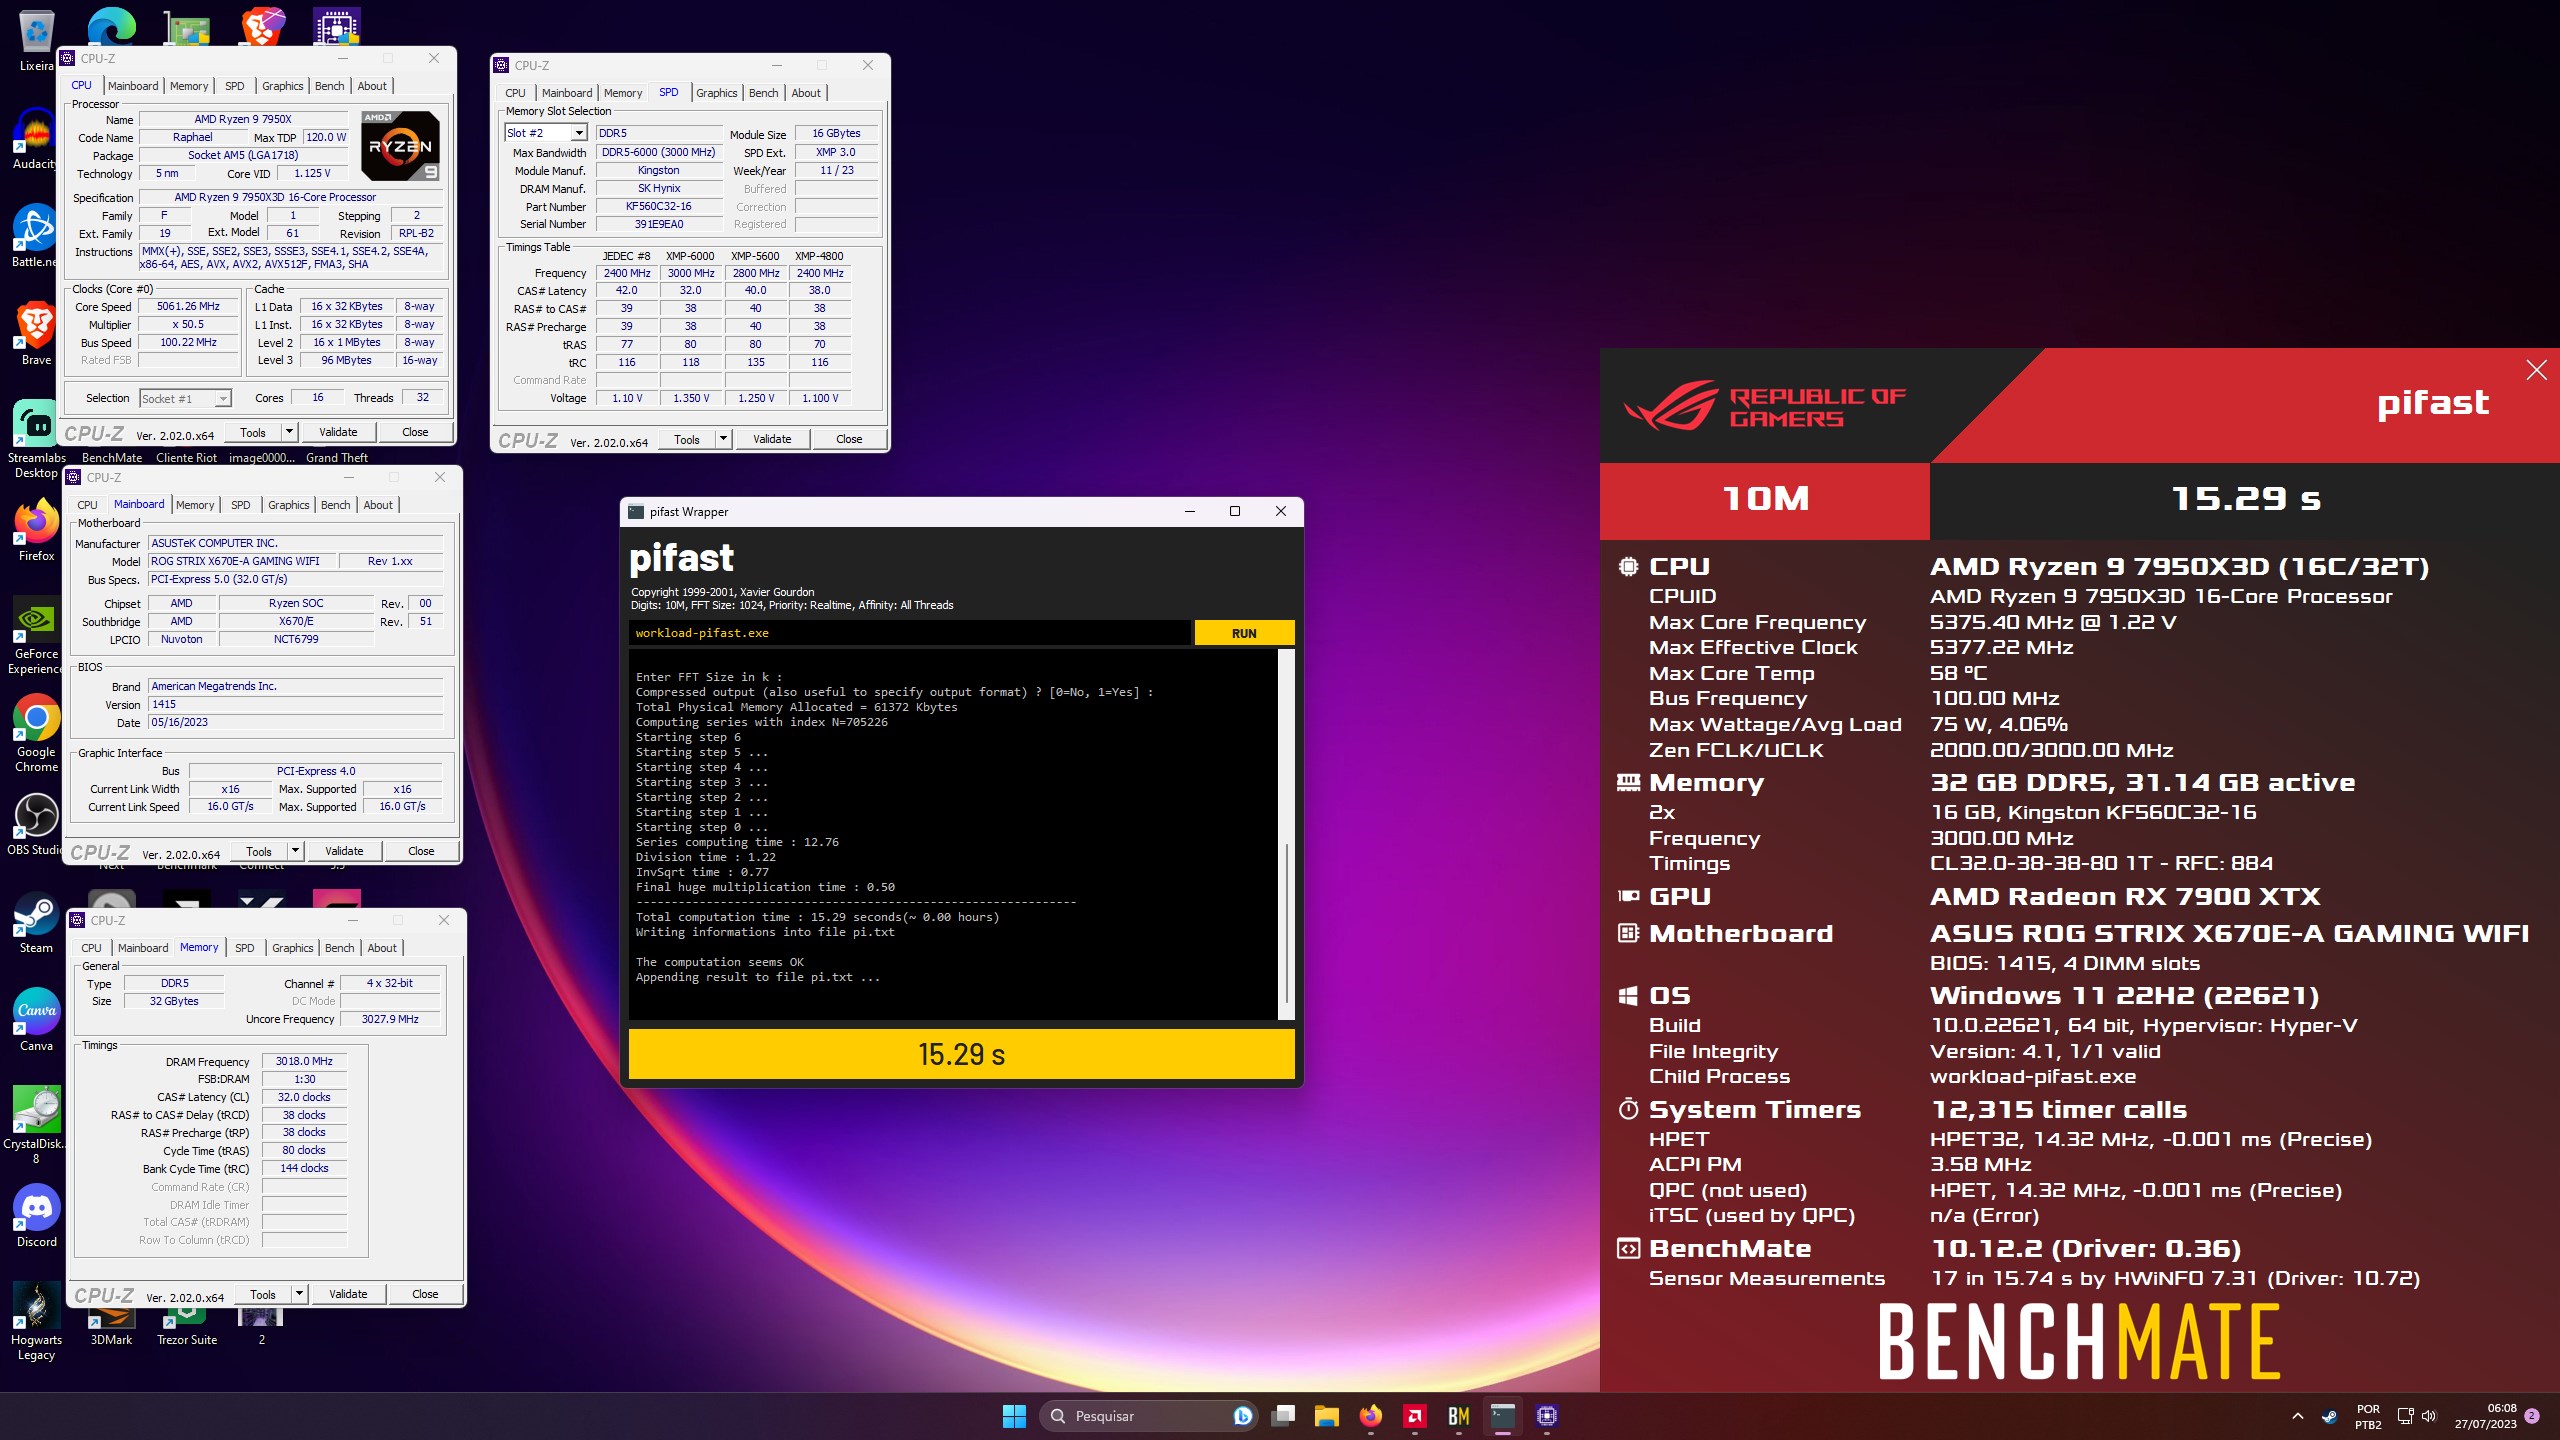Click the Steam icon in the system tray
Image resolution: width=2560 pixels, height=1440 pixels.
pyautogui.click(x=2329, y=1416)
